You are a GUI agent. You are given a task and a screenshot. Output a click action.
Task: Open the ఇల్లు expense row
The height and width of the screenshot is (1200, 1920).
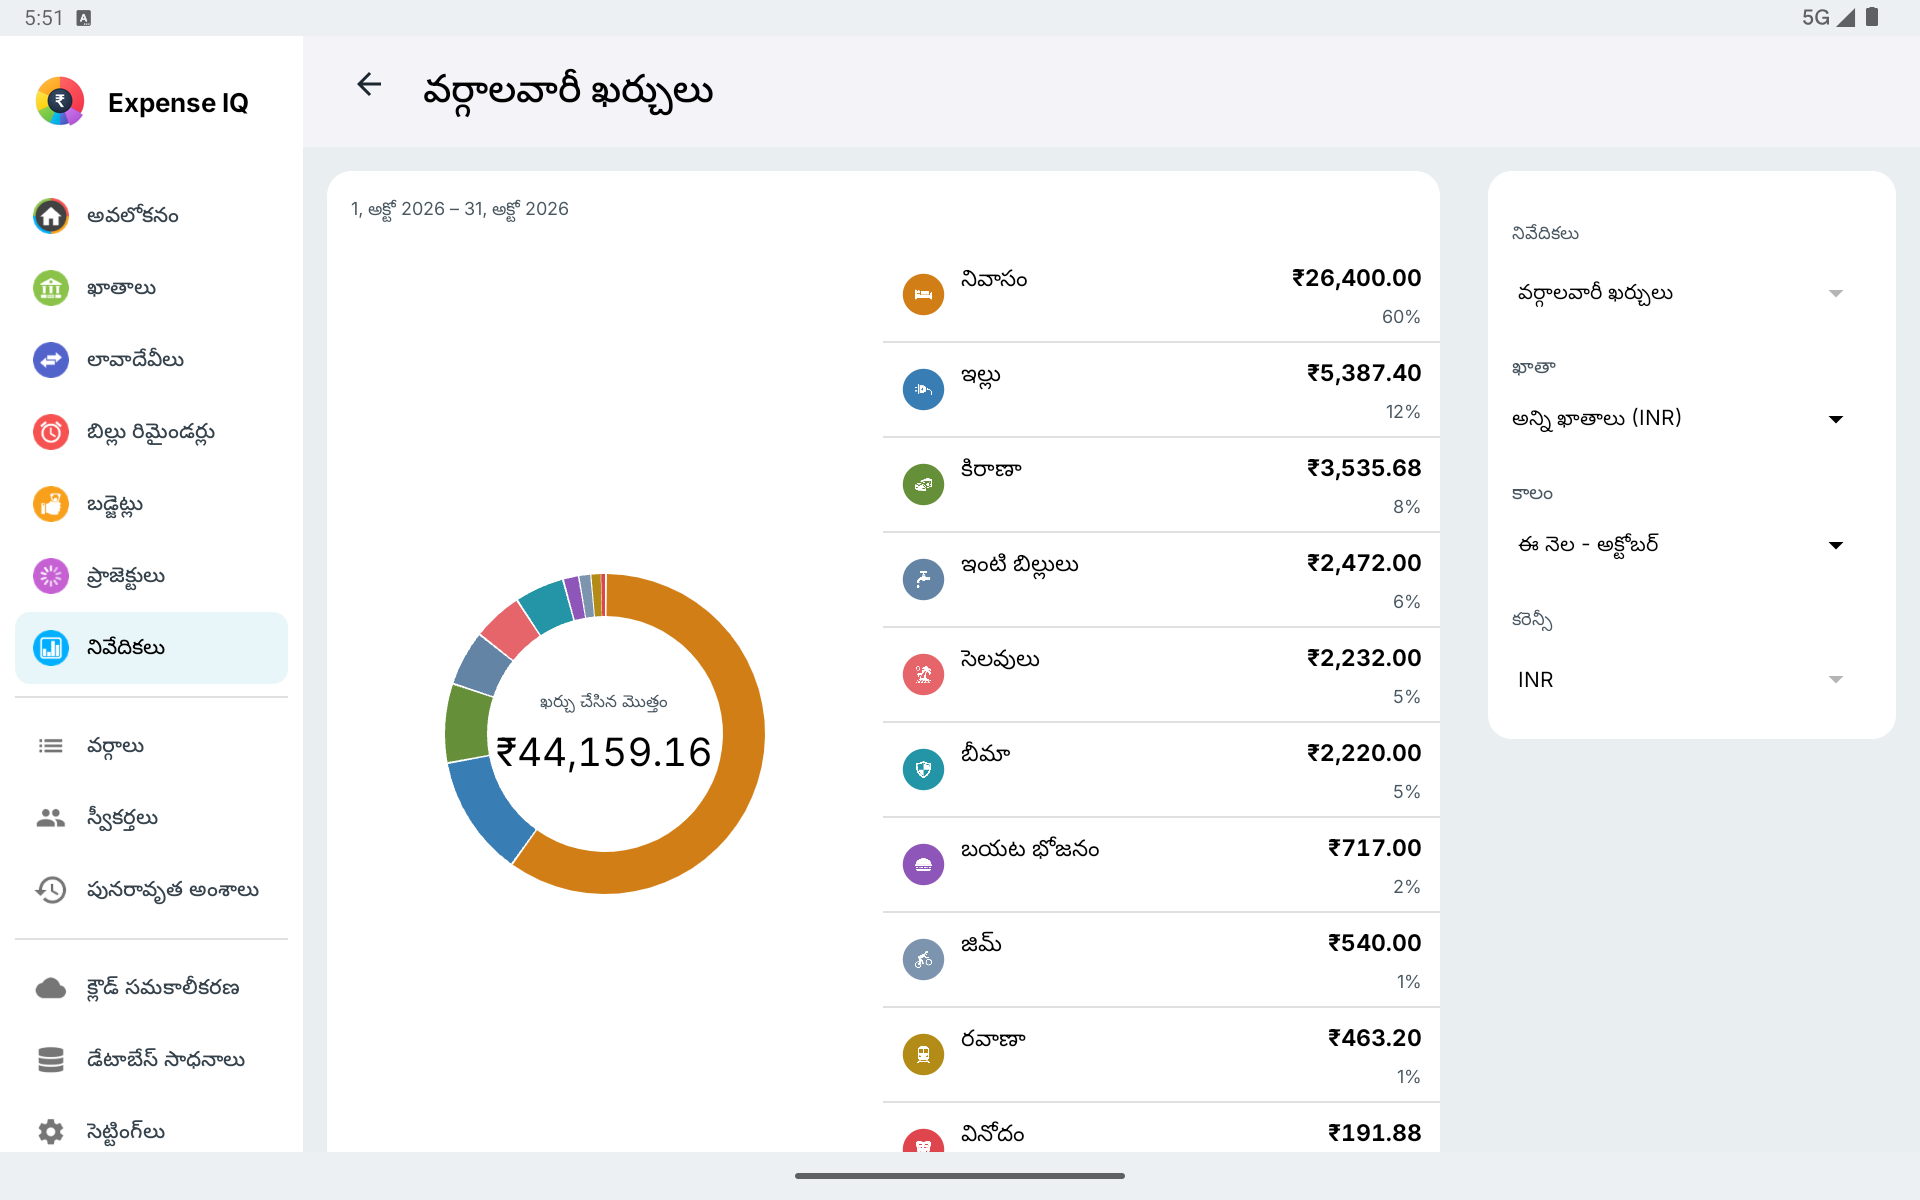click(x=1161, y=390)
